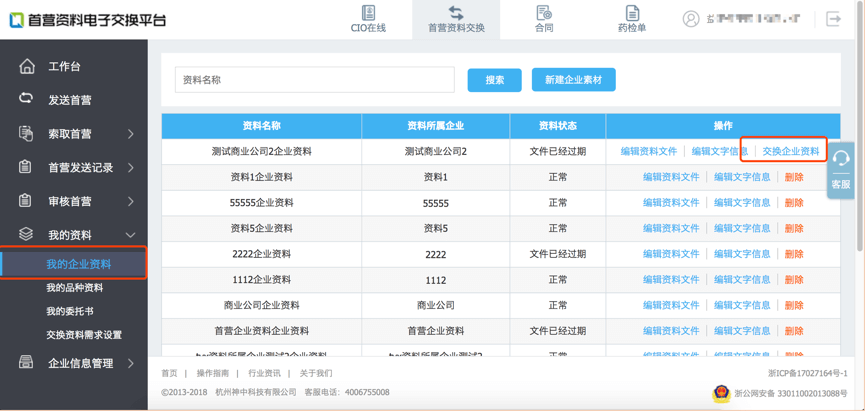Click 我的资料 layers icon
This screenshot has width=865, height=411.
26,234
